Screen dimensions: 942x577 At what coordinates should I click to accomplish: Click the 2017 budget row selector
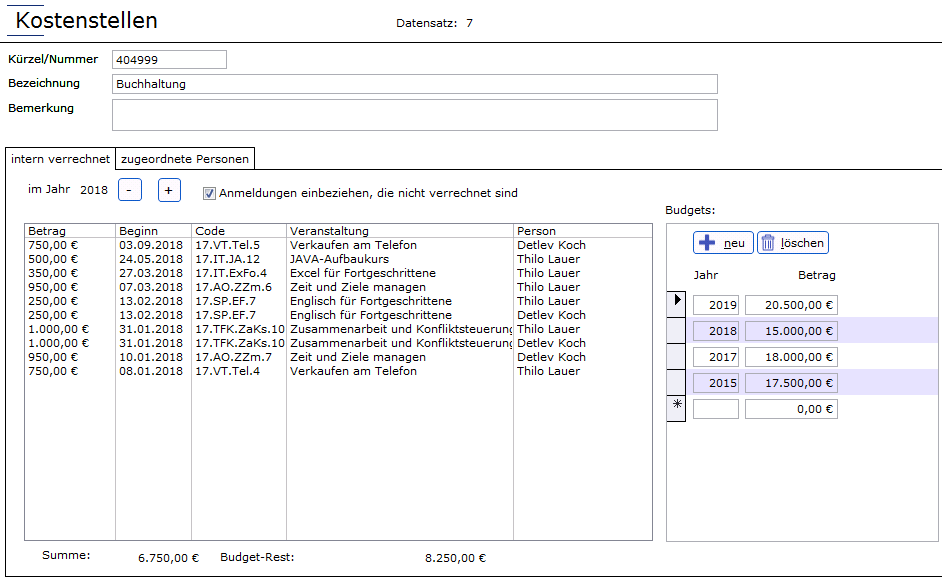pyautogui.click(x=676, y=356)
